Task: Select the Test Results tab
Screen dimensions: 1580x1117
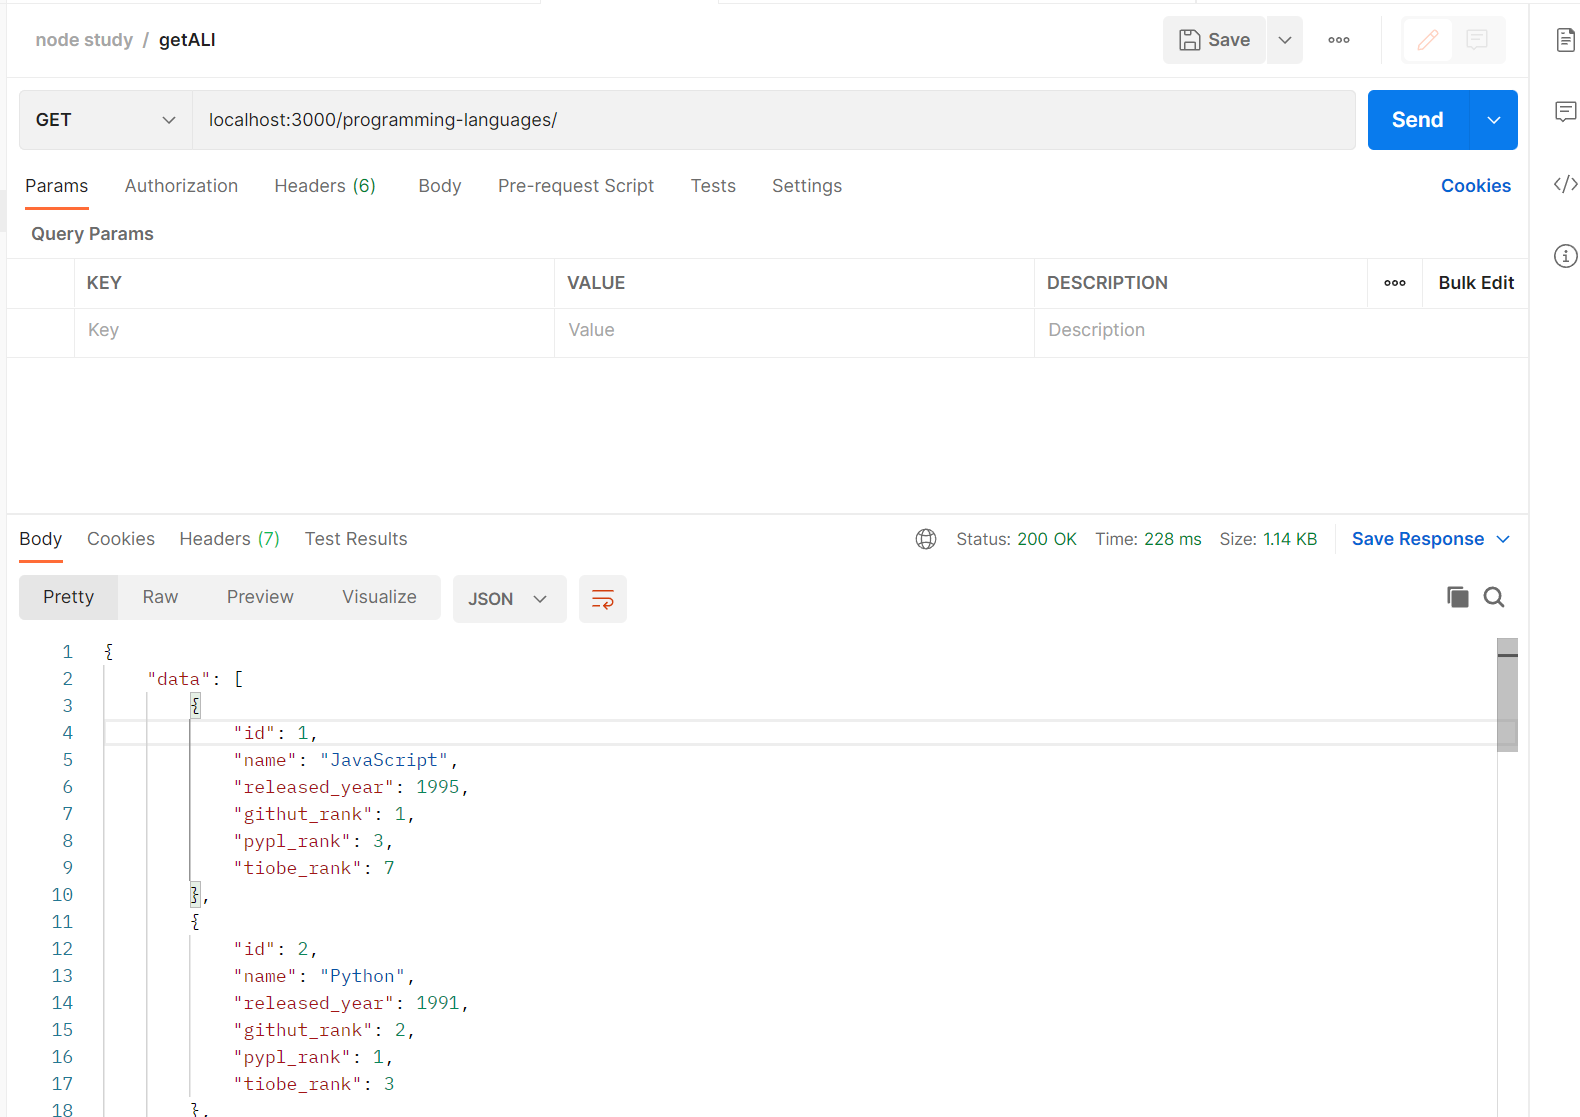Action: pos(356,539)
